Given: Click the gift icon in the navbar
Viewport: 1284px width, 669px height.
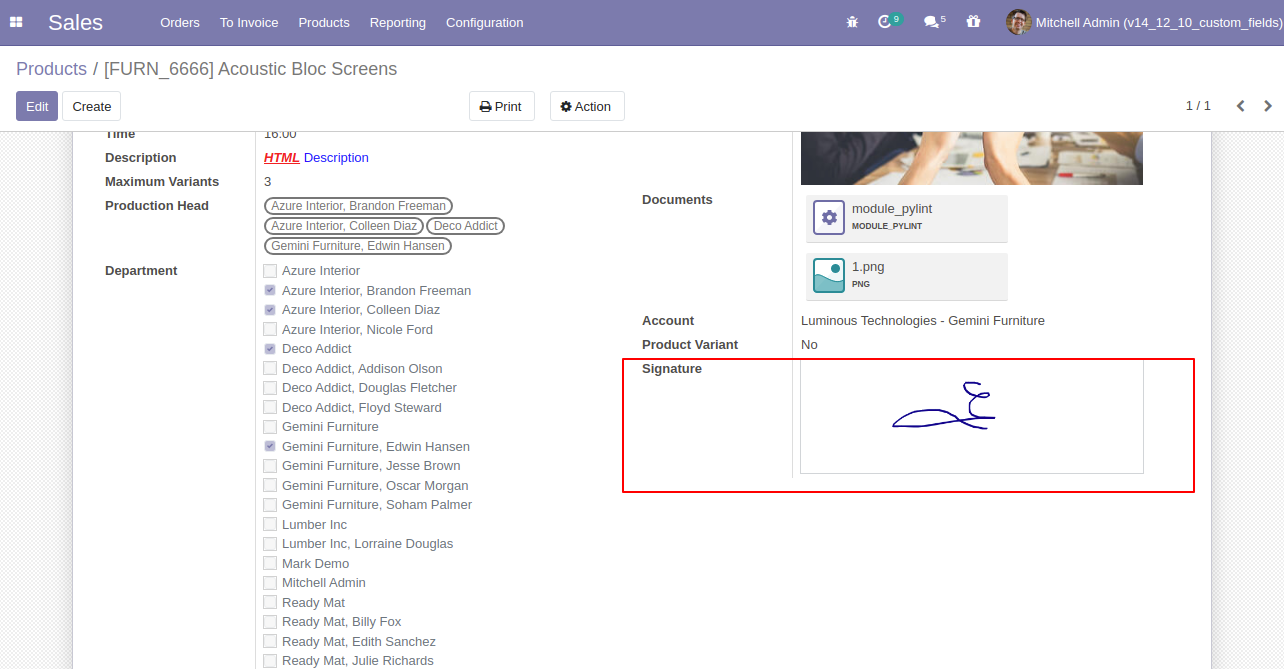Looking at the screenshot, I should (x=973, y=22).
